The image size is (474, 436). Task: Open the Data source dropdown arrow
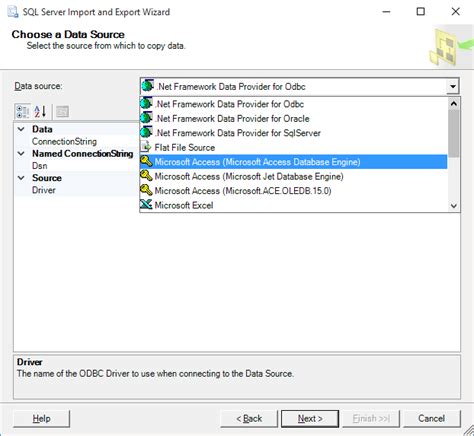pos(453,87)
